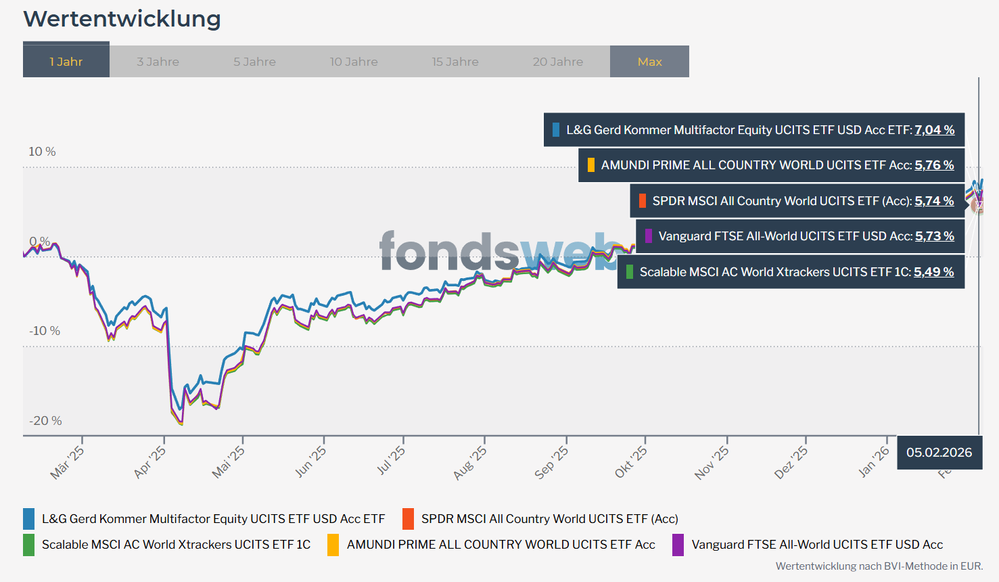Click the Wertentwicklung nach BVI-Methode footnote
Screen dimensions: 999x582
point(879,566)
